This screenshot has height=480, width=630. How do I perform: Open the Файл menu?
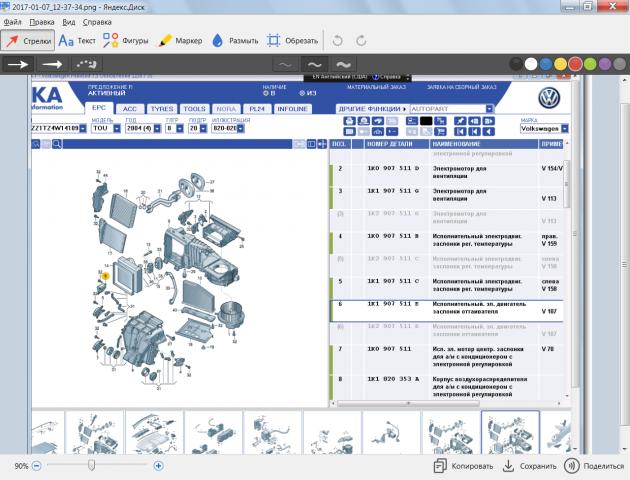point(12,22)
